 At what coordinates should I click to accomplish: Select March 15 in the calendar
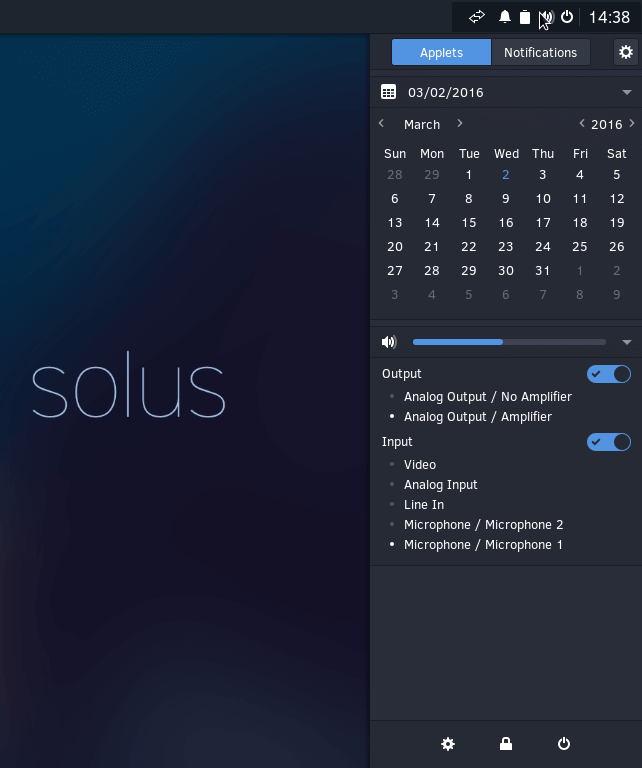click(469, 223)
